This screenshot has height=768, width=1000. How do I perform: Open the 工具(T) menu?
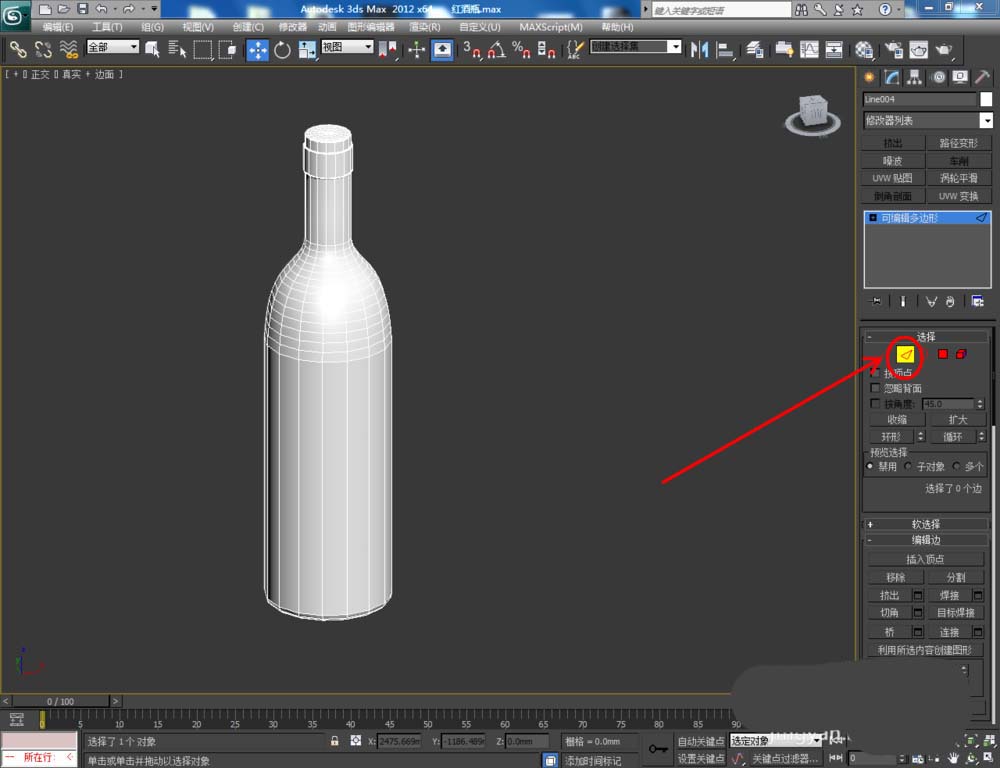pos(107,27)
